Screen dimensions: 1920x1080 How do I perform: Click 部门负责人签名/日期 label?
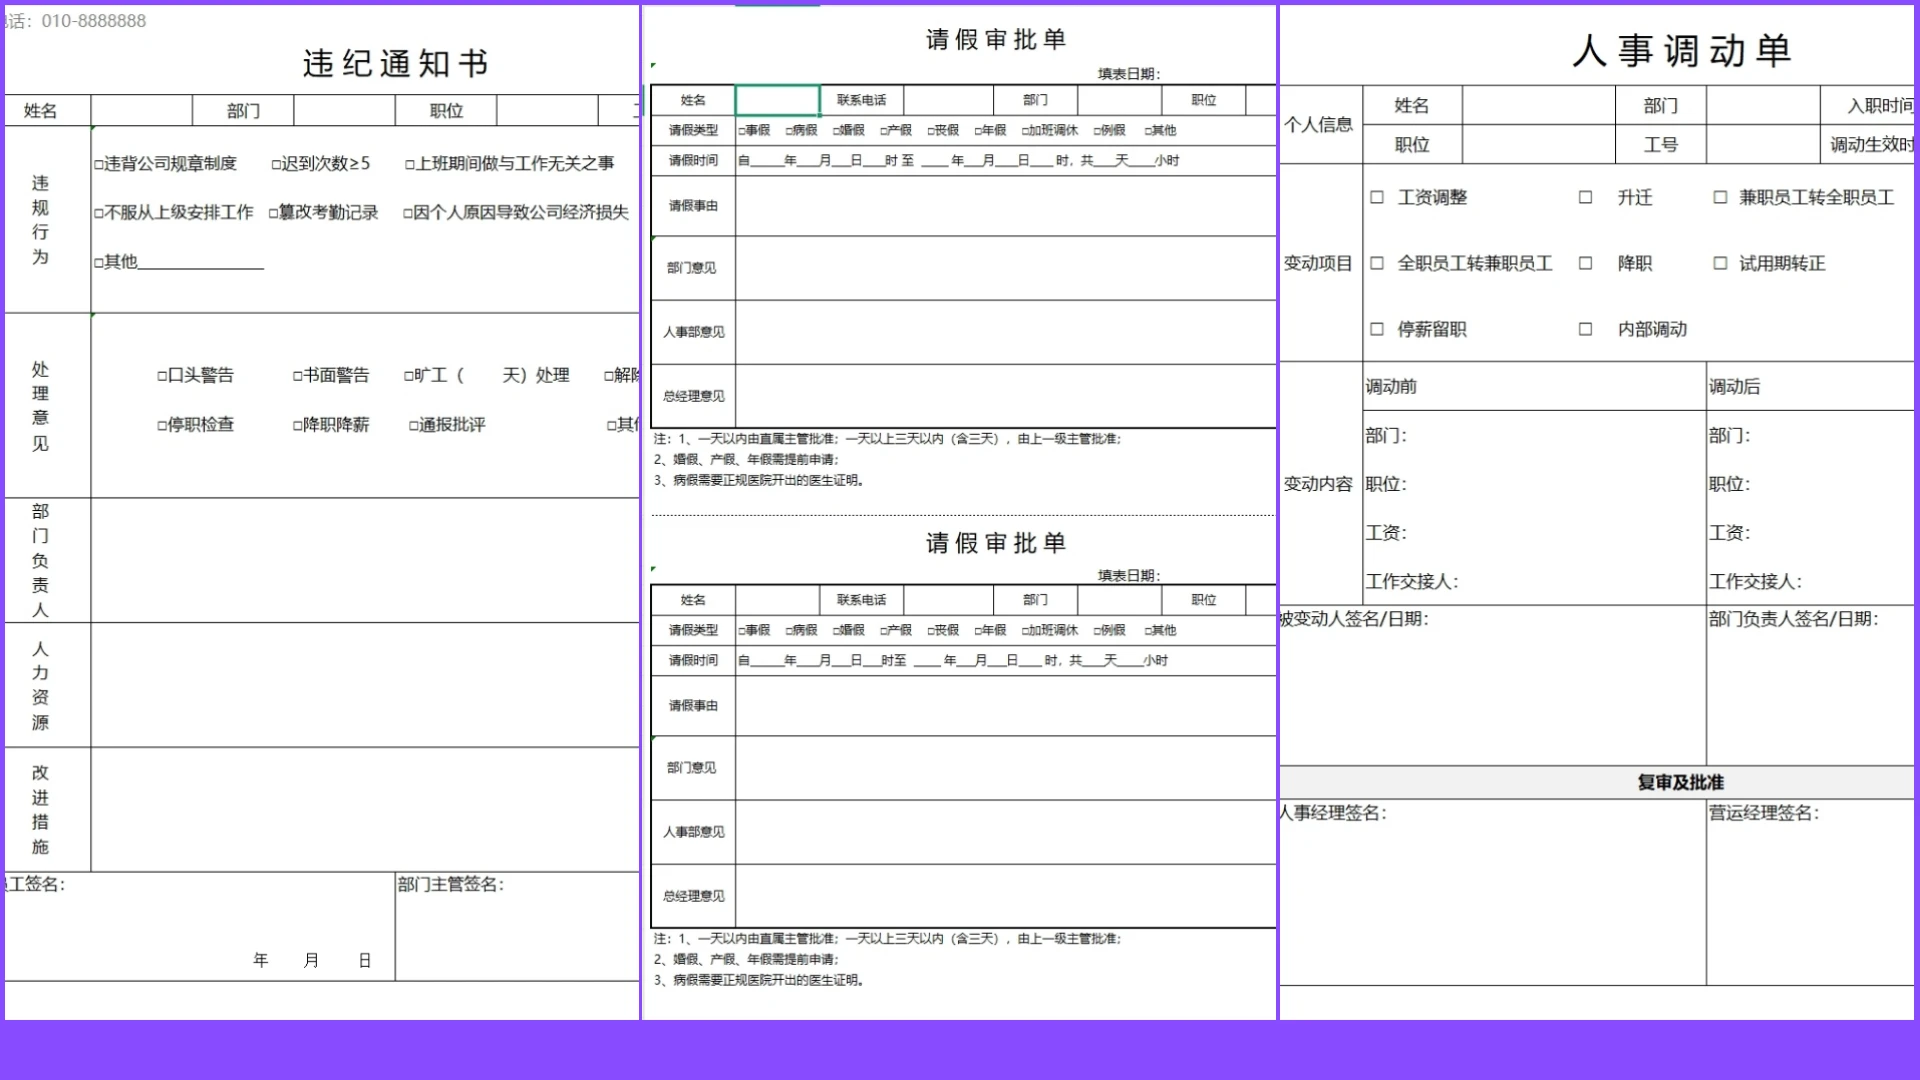pyautogui.click(x=1794, y=619)
